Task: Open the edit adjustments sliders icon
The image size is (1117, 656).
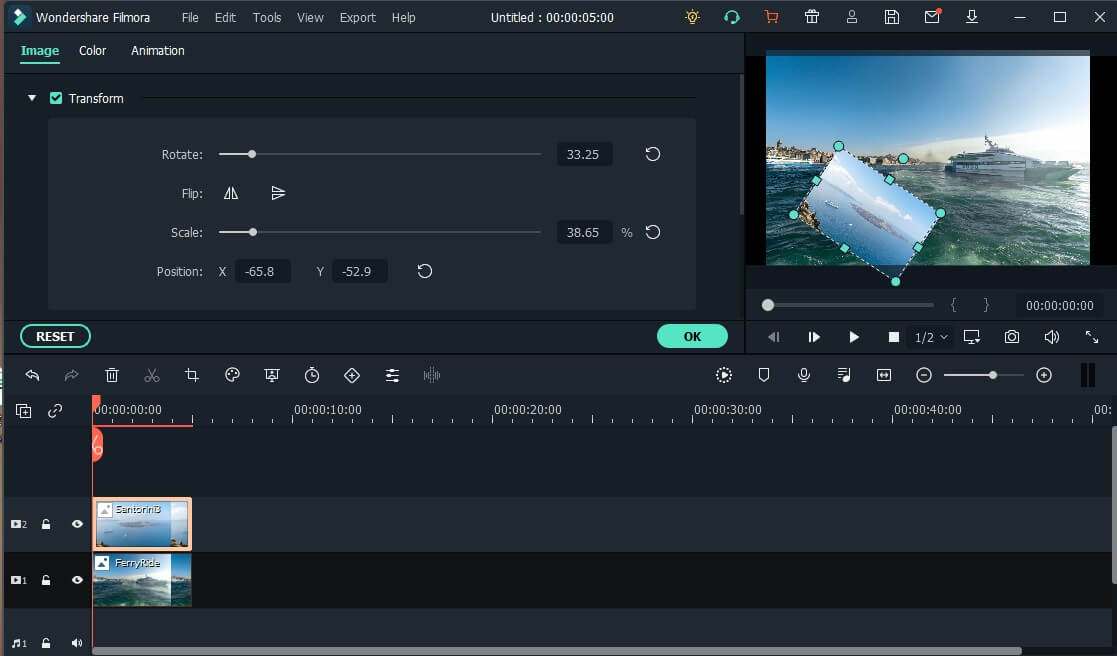Action: 392,375
